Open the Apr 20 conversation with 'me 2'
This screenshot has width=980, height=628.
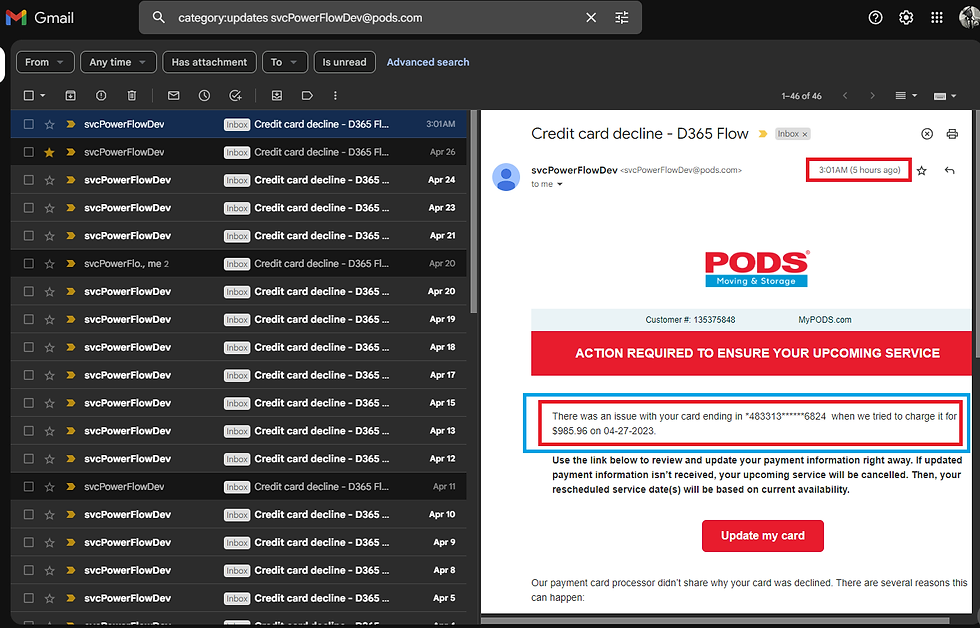tap(238, 264)
